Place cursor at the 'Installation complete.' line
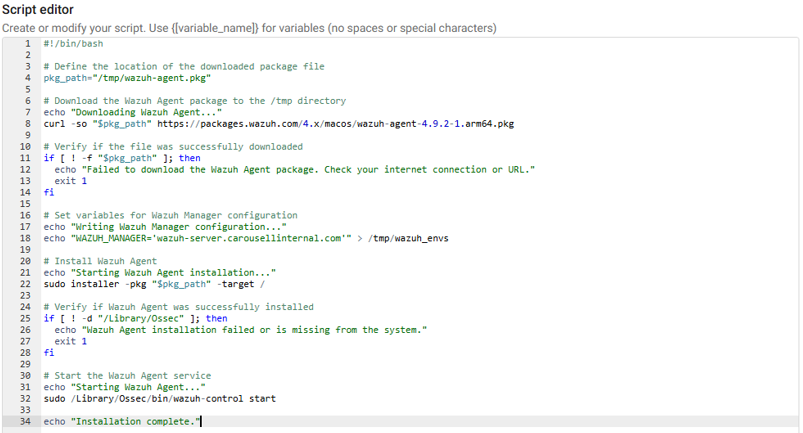 (x=122, y=421)
